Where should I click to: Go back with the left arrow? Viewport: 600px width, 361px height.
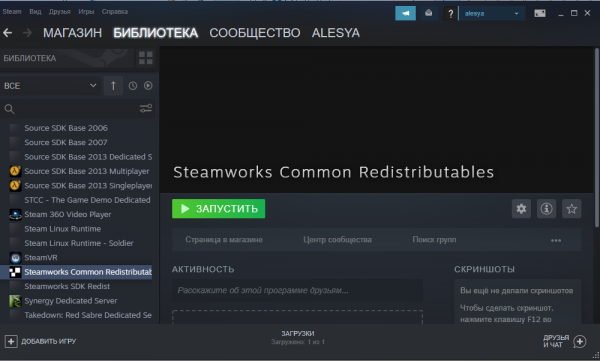(8, 33)
